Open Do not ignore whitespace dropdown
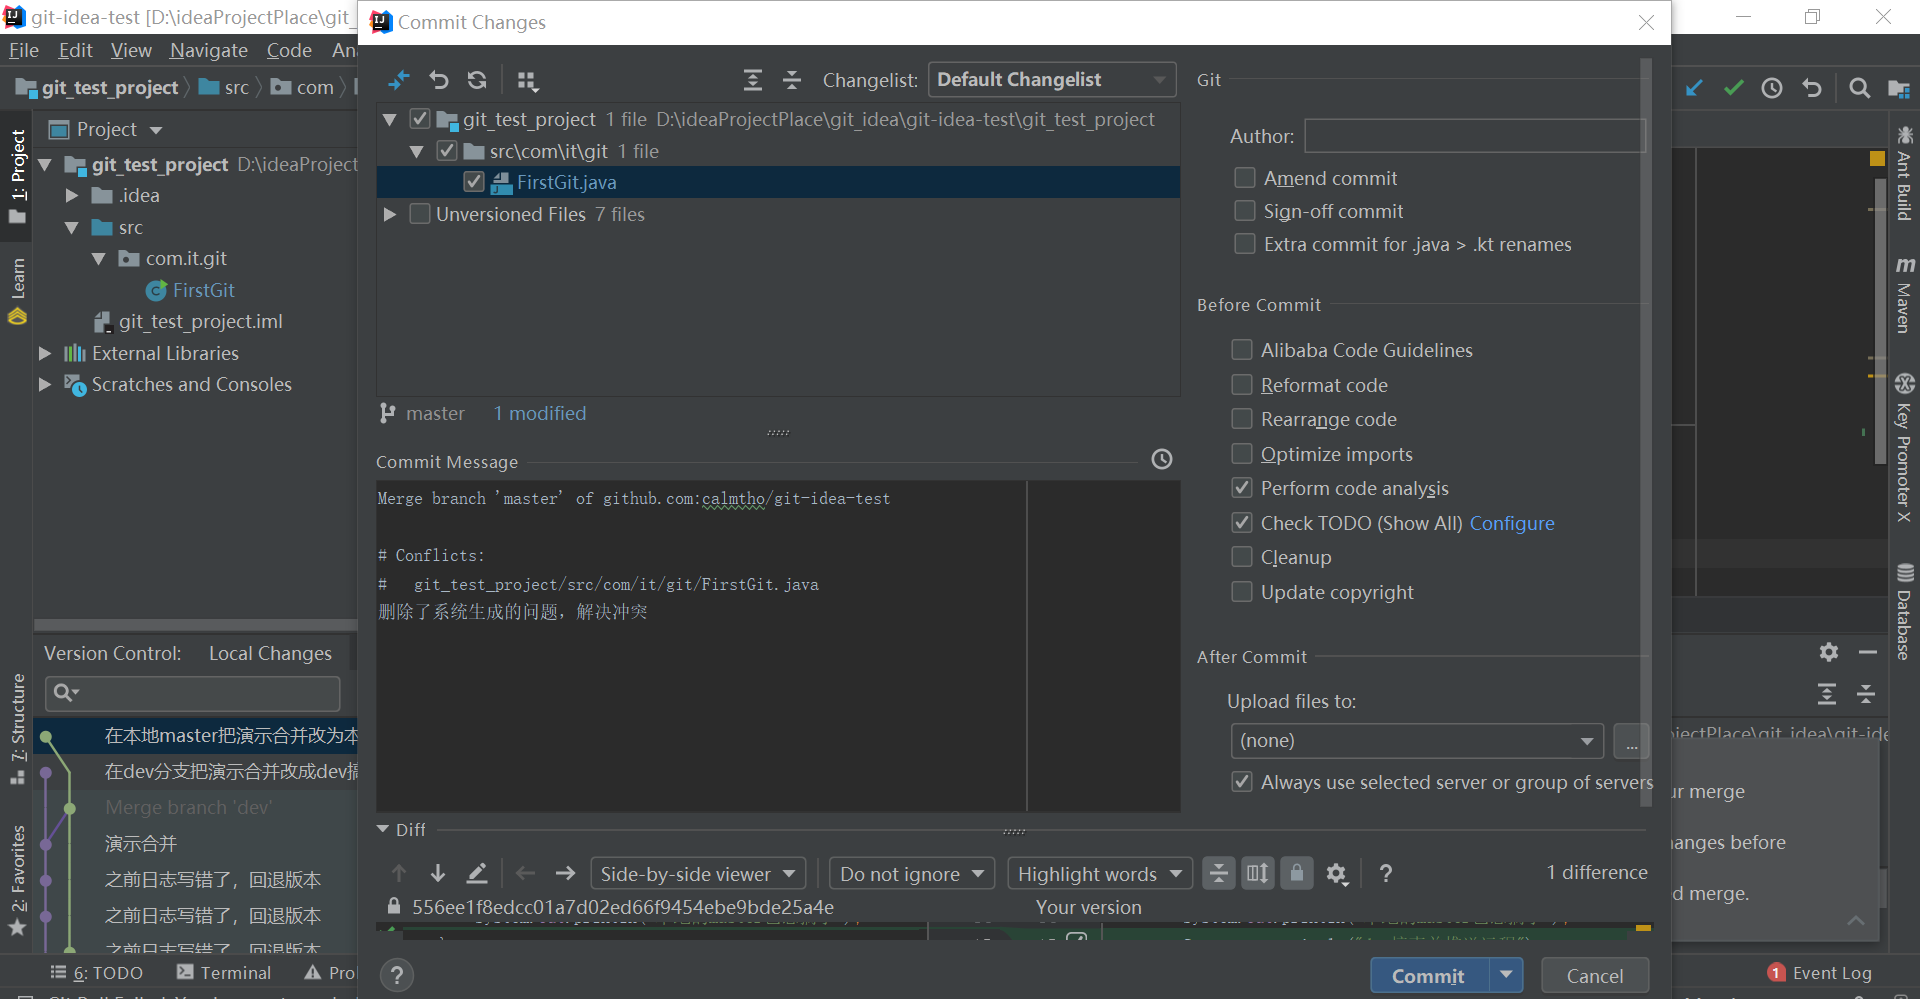1920x999 pixels. coord(912,874)
